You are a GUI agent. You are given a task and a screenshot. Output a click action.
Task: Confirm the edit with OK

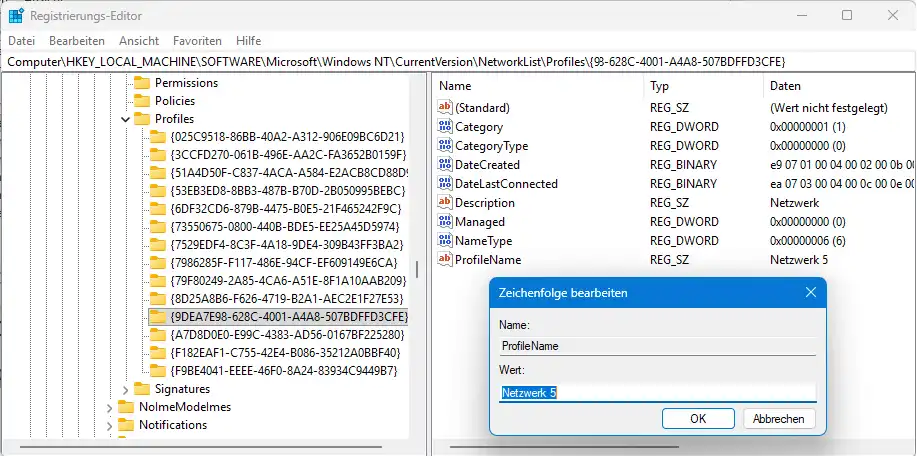pyautogui.click(x=698, y=419)
